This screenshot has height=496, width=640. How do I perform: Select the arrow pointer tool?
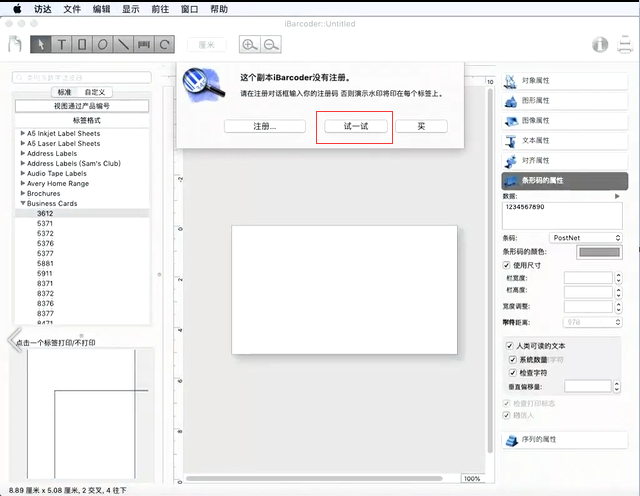coord(41,44)
